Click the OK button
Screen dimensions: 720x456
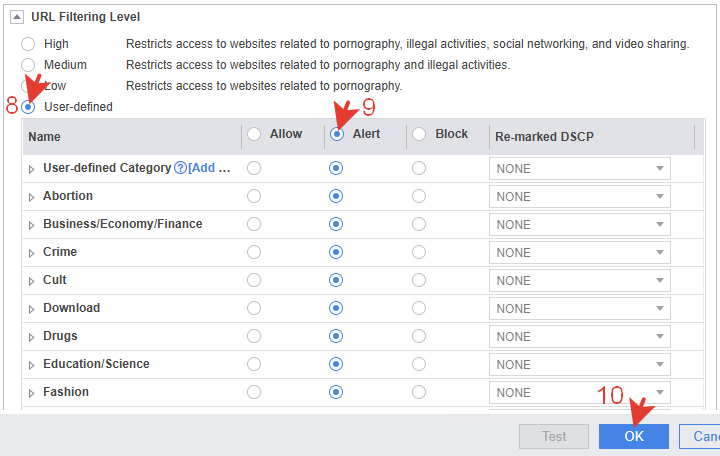coord(633,436)
